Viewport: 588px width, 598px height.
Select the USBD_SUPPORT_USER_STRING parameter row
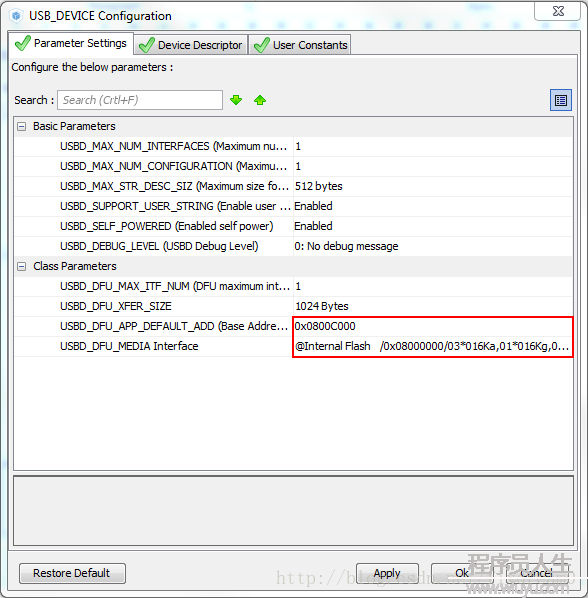coord(293,206)
